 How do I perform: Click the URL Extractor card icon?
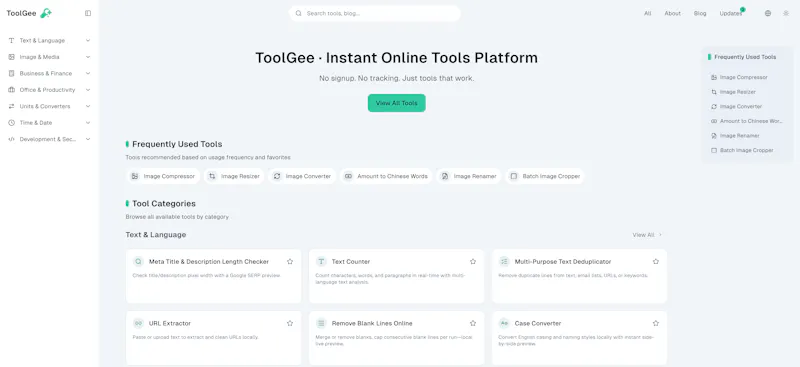click(x=138, y=323)
